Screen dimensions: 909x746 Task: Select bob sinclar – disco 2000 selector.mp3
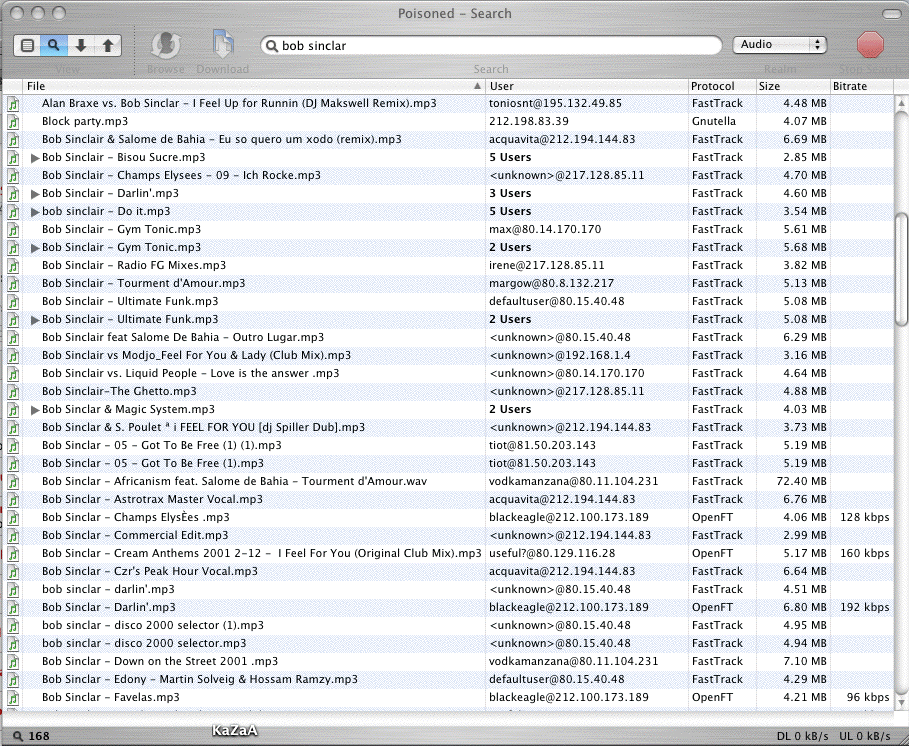144,643
